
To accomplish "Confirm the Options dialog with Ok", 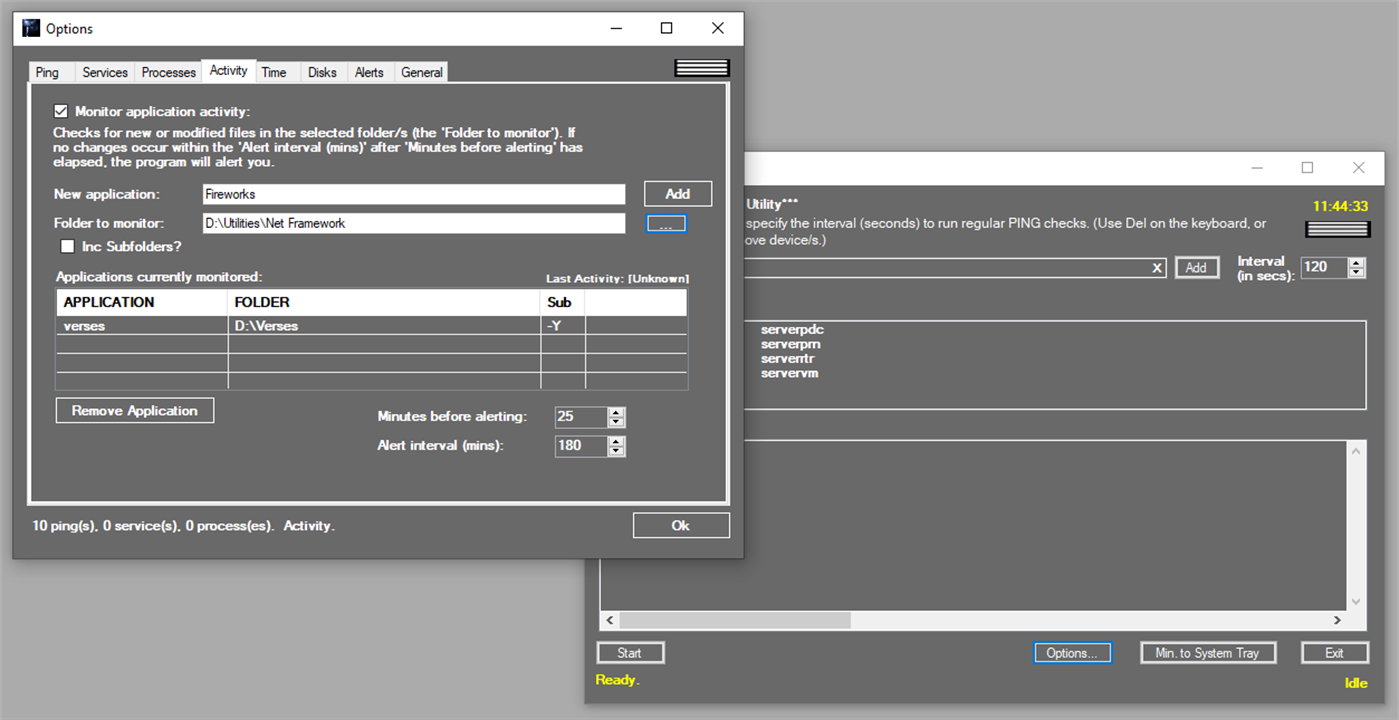I will [681, 525].
